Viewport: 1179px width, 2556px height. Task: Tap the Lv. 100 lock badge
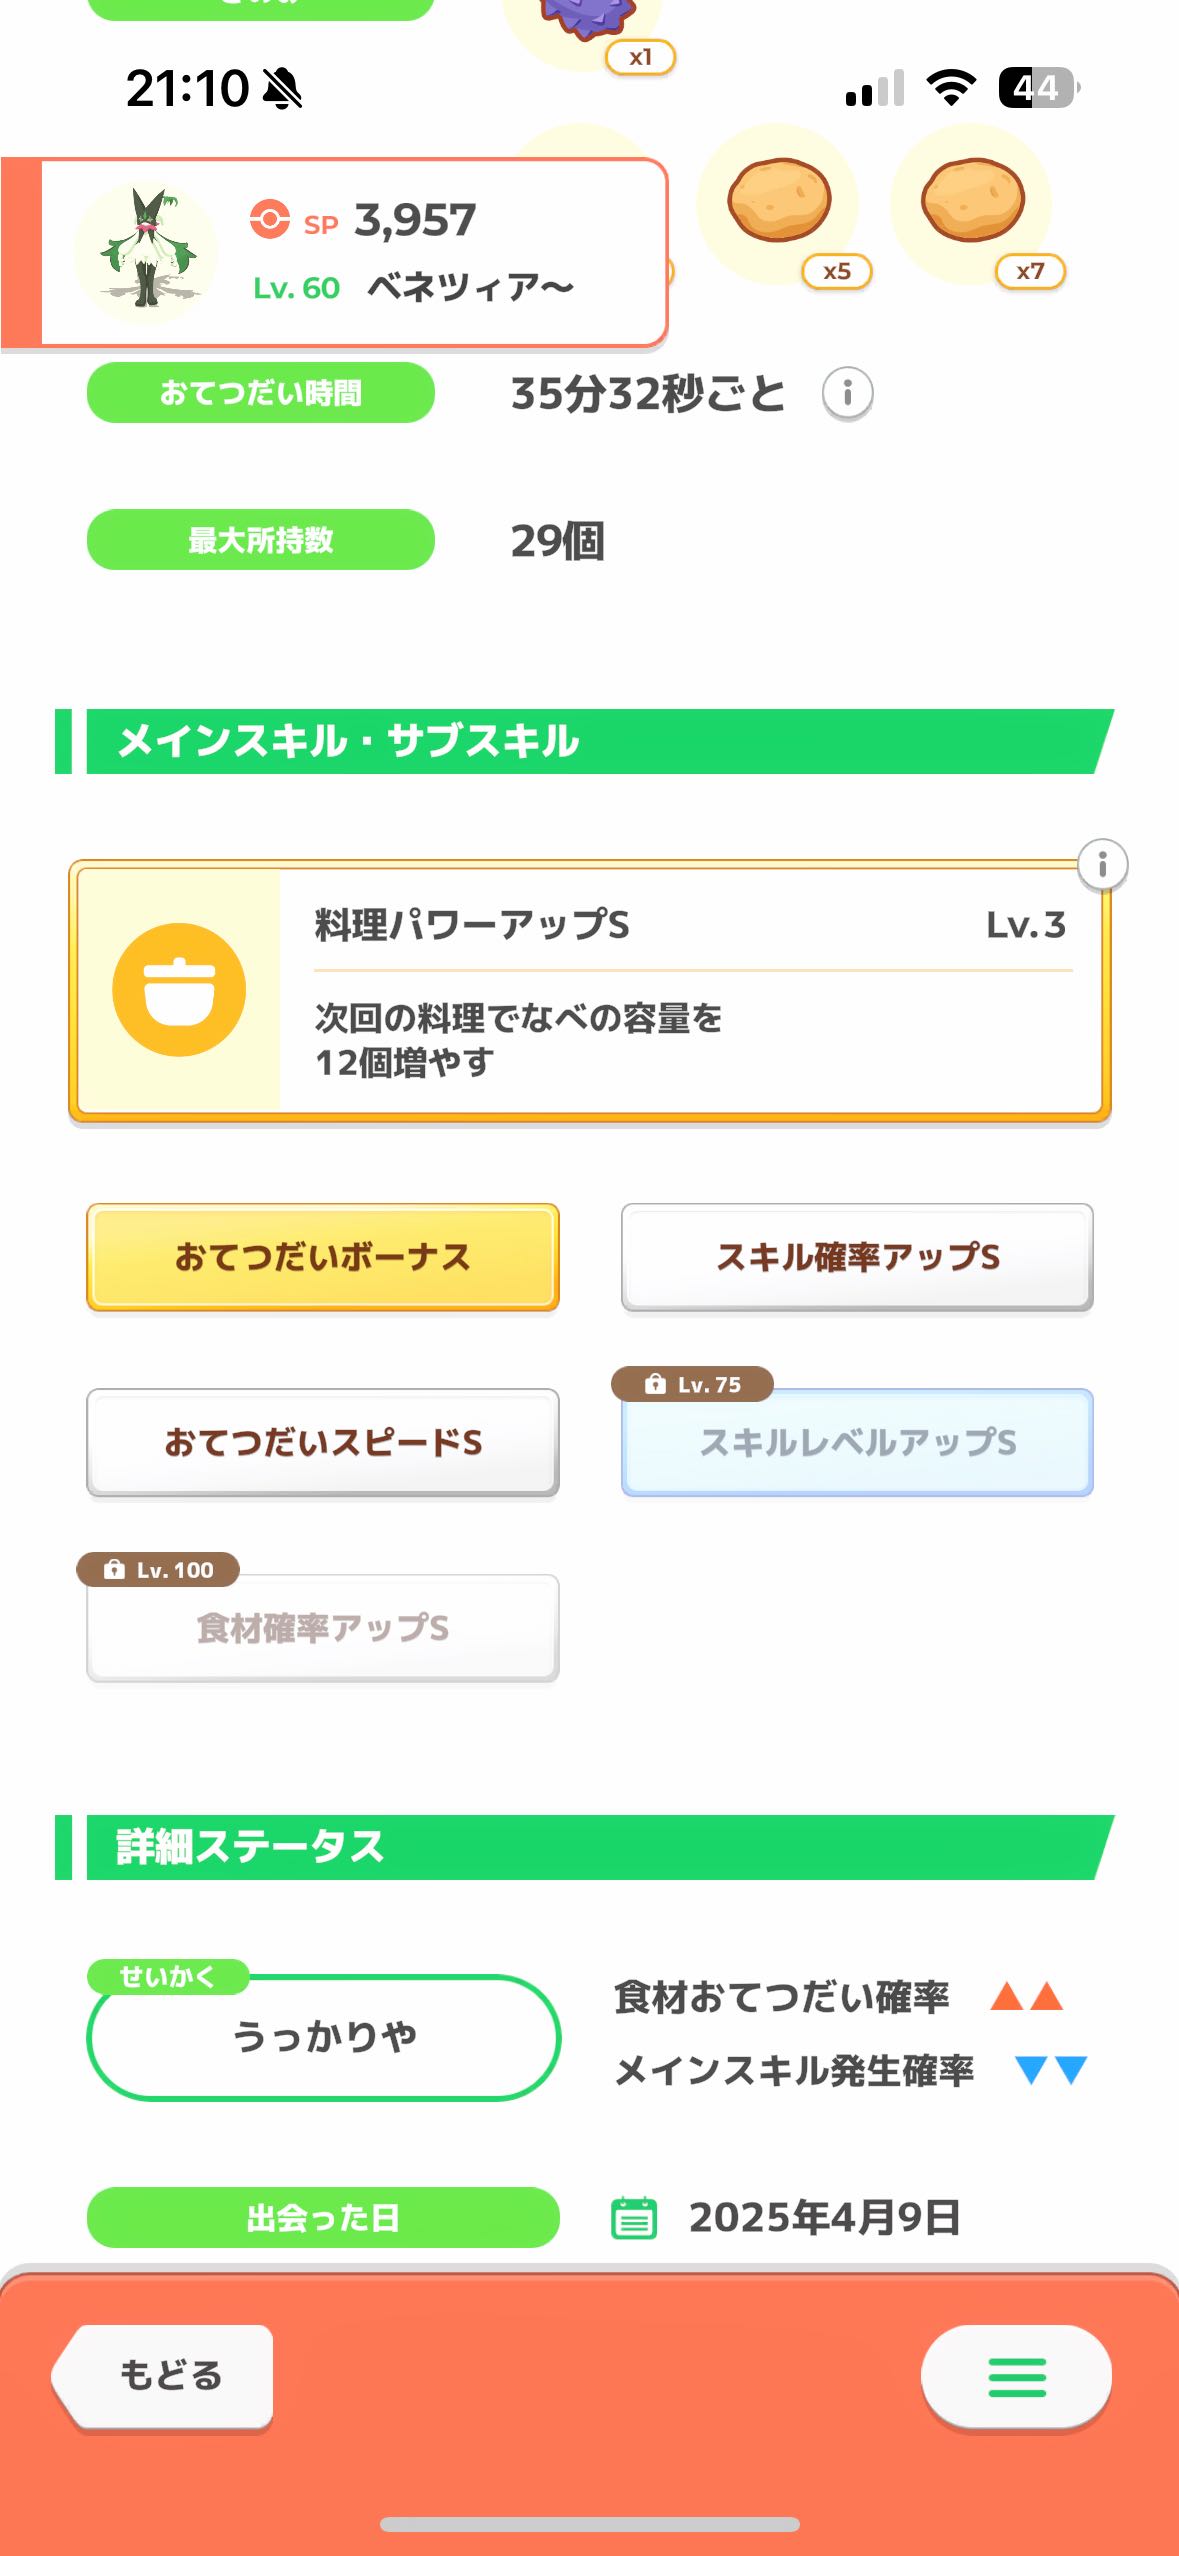[x=158, y=1570]
